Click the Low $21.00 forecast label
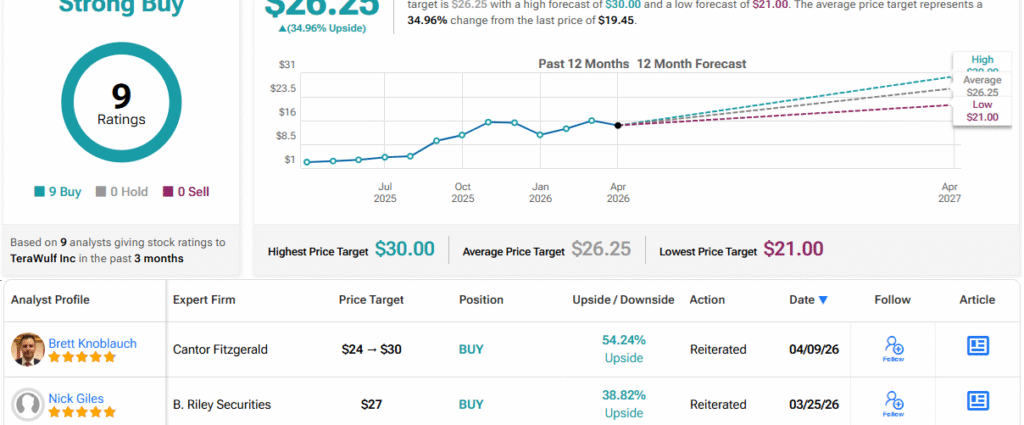This screenshot has width=1024, height=425. pyautogui.click(x=981, y=111)
